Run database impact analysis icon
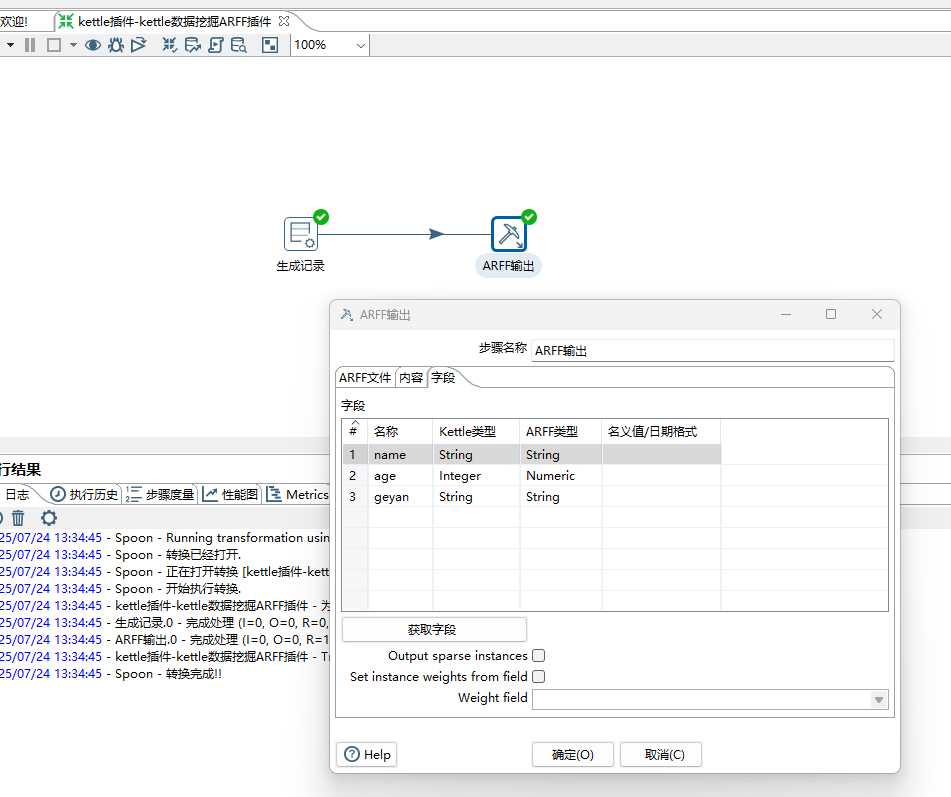 tap(193, 45)
